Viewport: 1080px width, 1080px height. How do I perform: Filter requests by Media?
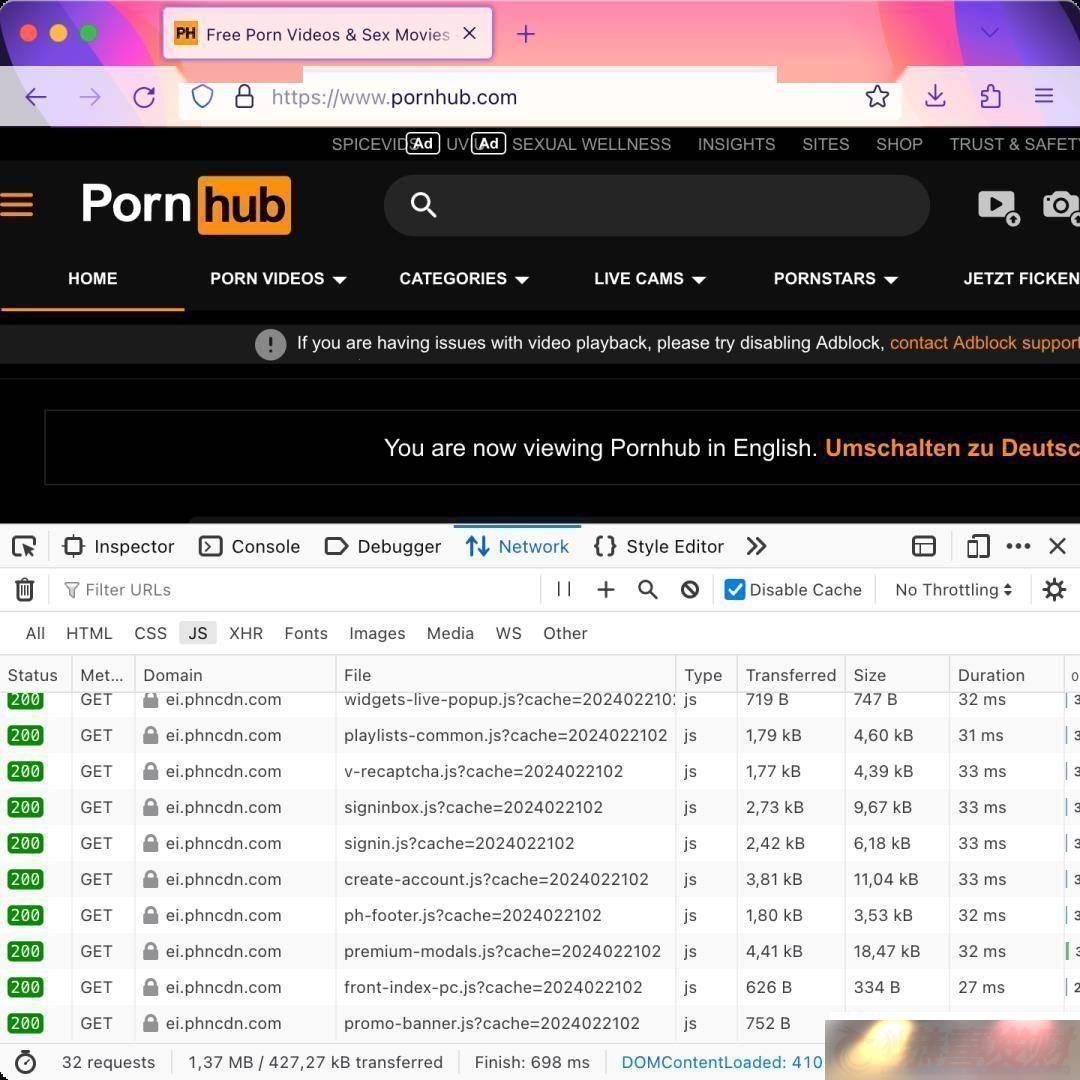pyautogui.click(x=450, y=633)
